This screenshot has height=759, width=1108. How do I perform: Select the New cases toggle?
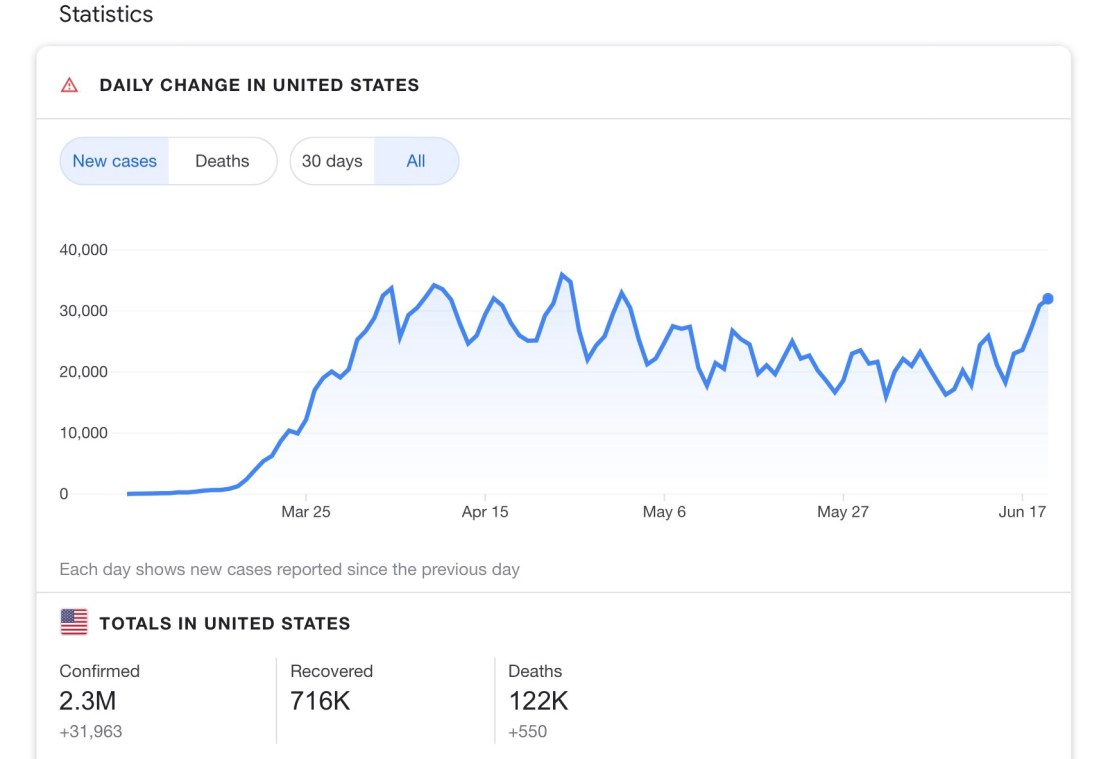point(115,161)
